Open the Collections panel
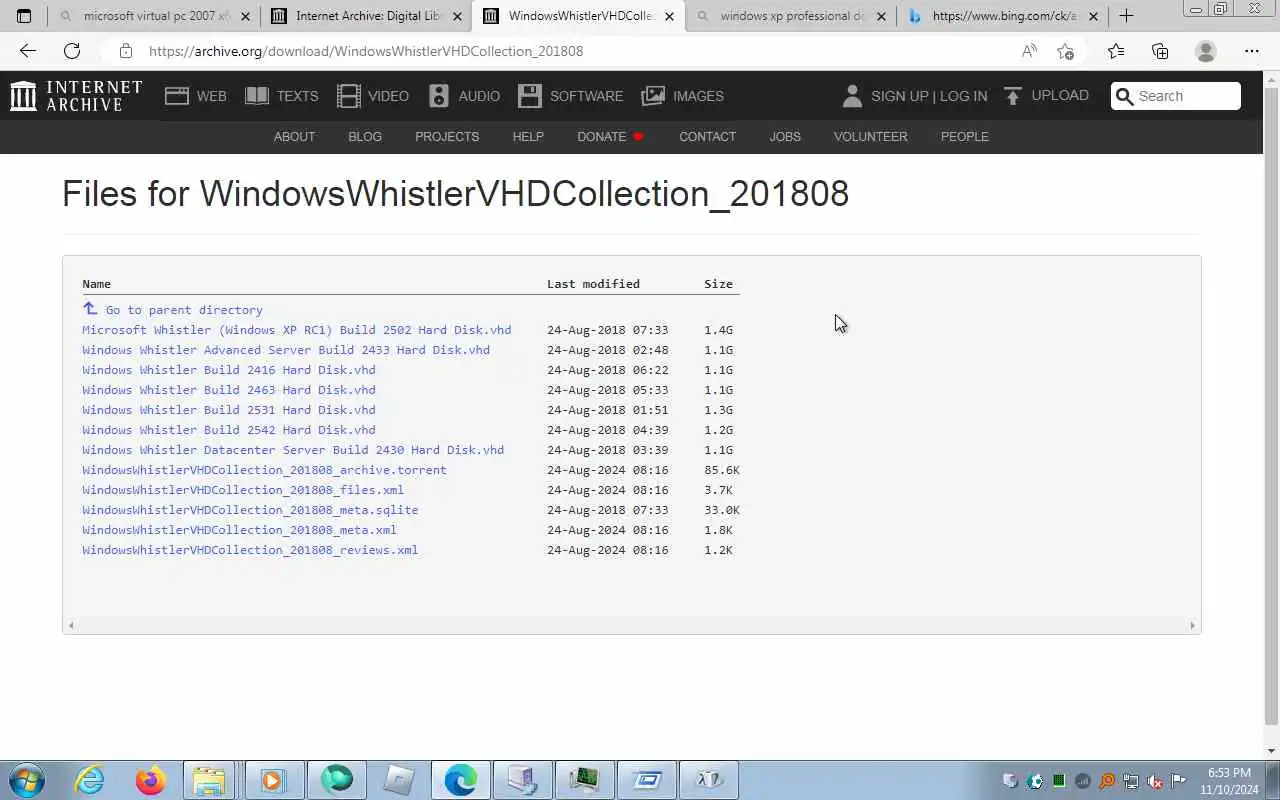Viewport: 1280px width, 800px height. (x=1160, y=51)
